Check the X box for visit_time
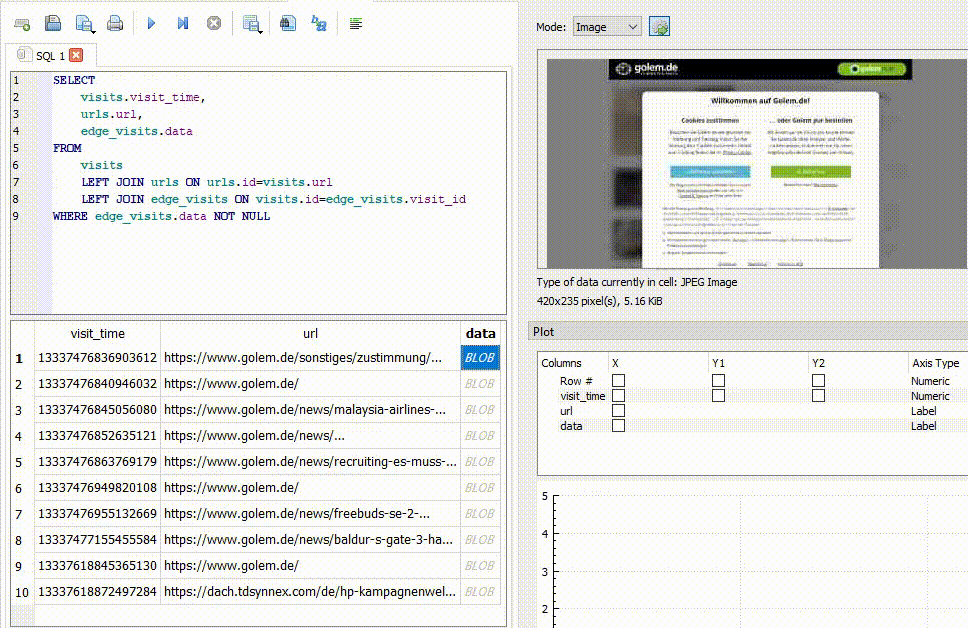 tap(618, 396)
